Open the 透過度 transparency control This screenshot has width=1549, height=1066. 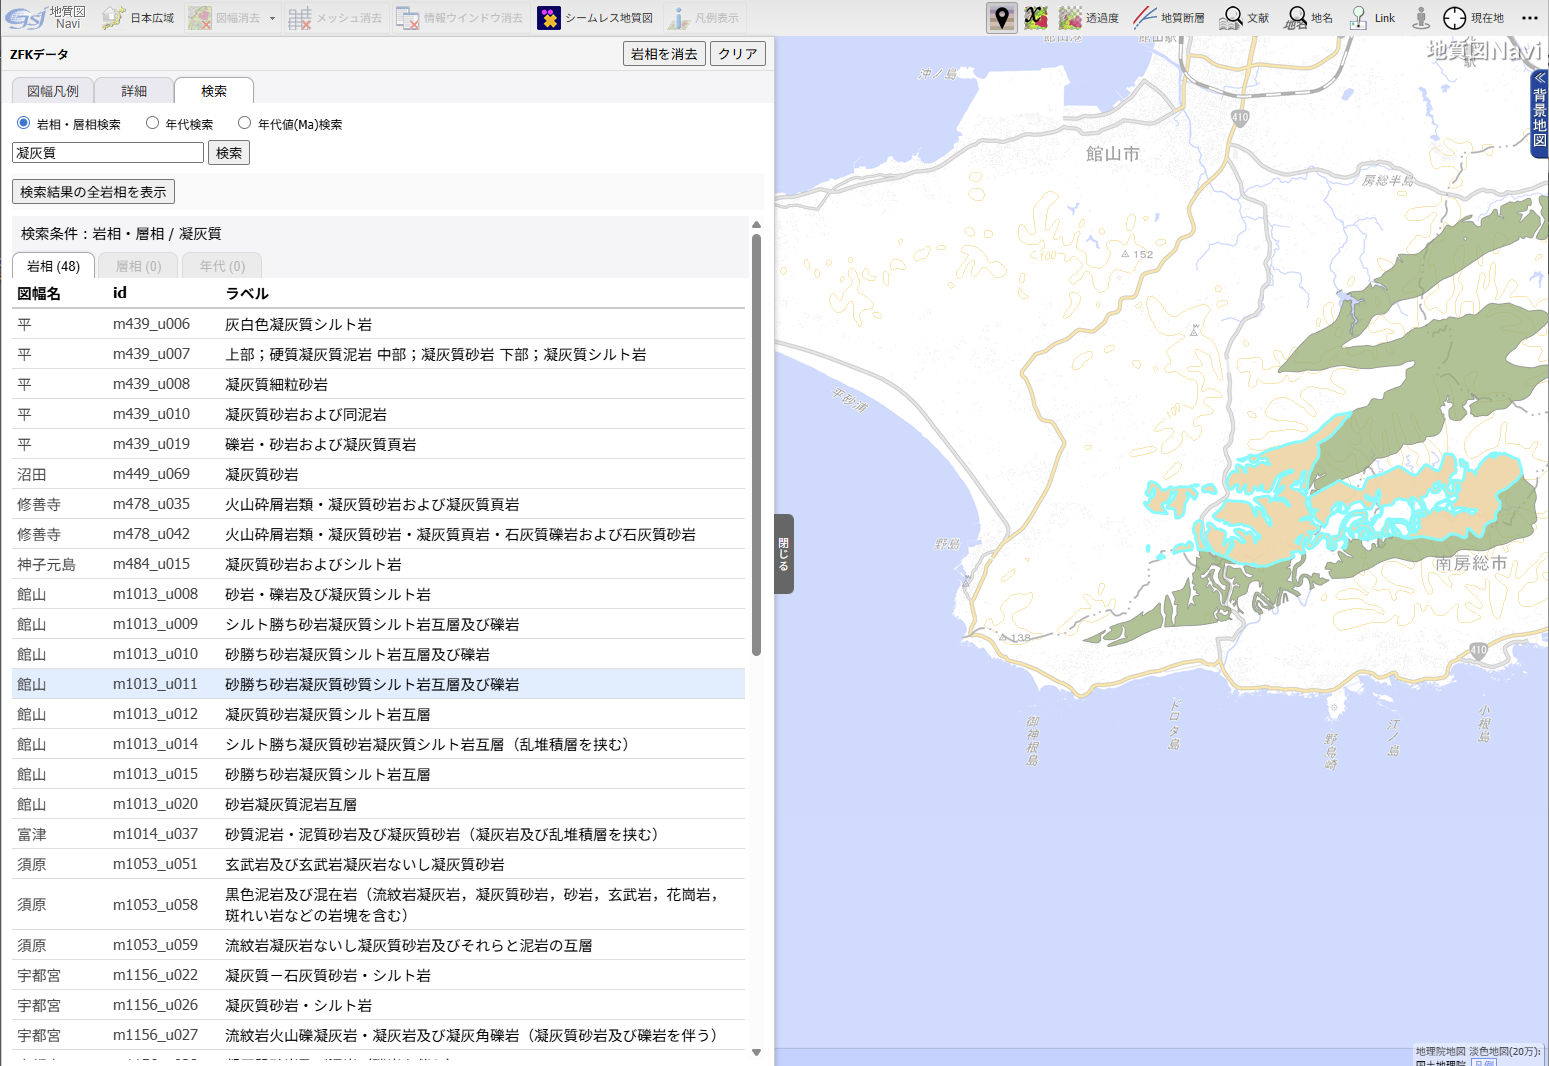pyautogui.click(x=1089, y=18)
